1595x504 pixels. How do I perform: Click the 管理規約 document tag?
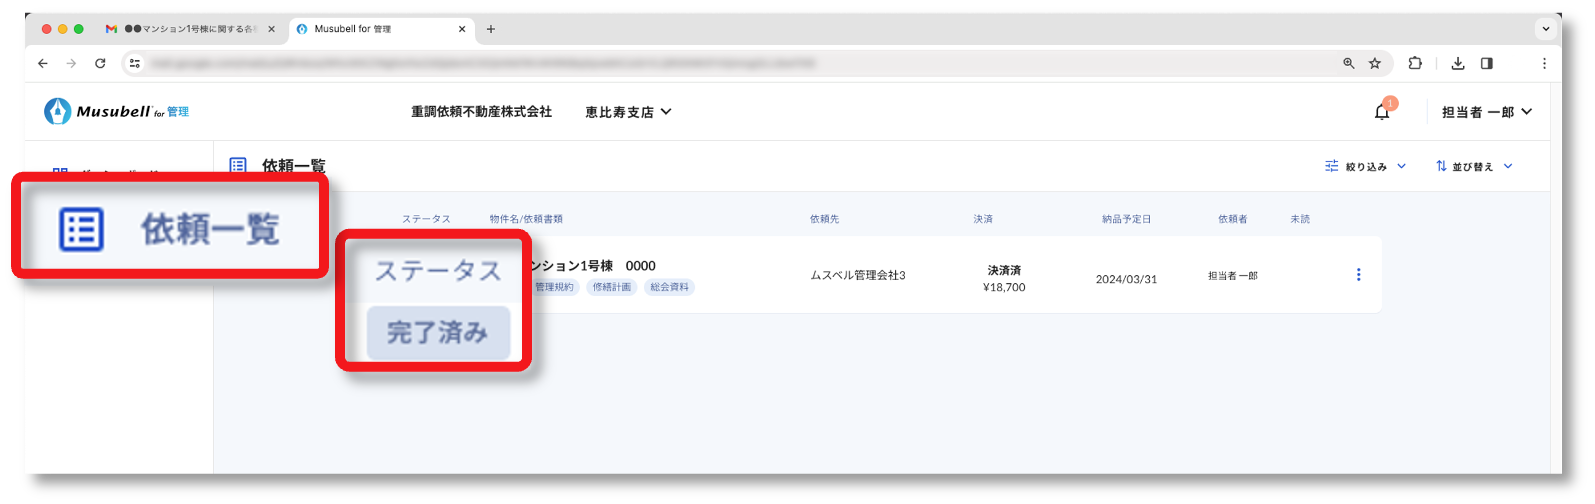[x=554, y=287]
